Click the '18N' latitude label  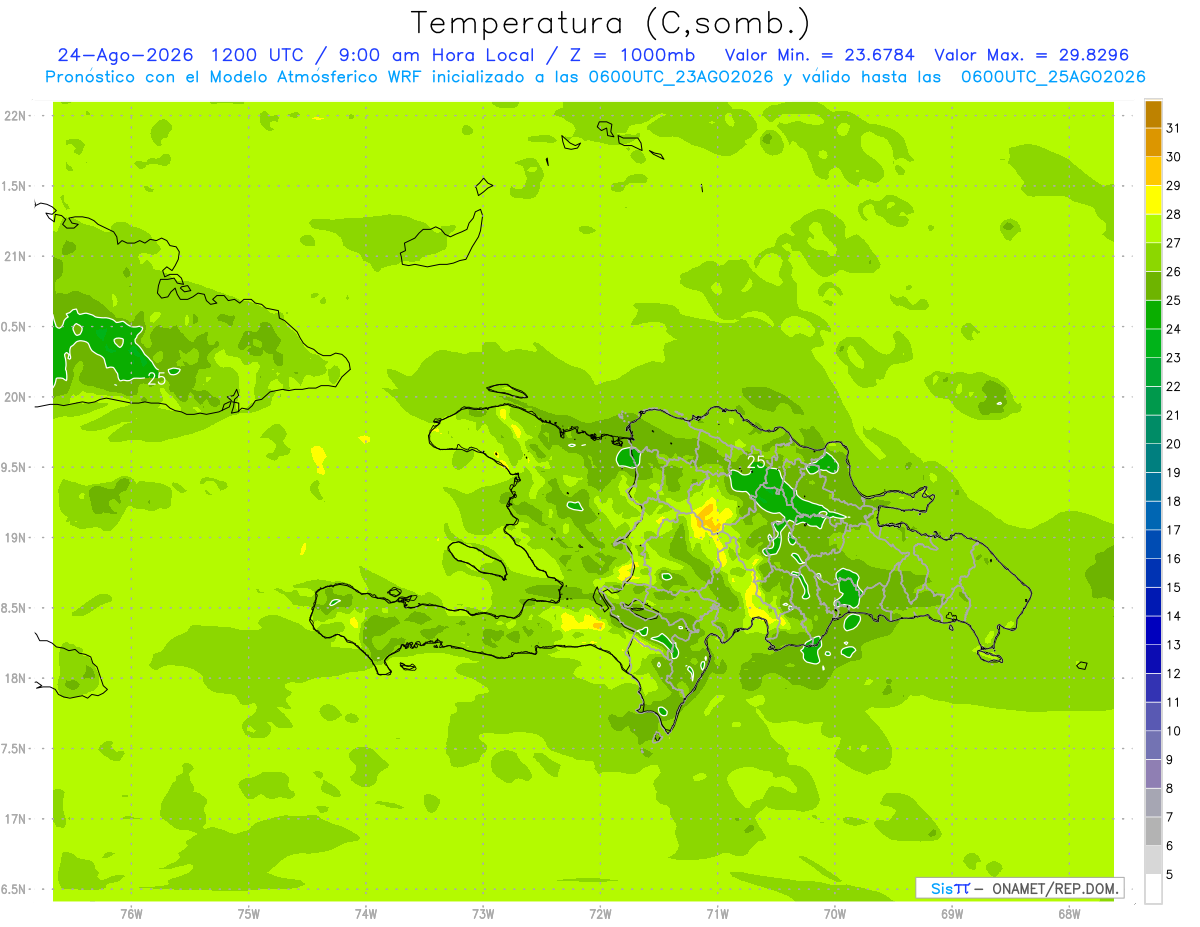click(x=15, y=678)
